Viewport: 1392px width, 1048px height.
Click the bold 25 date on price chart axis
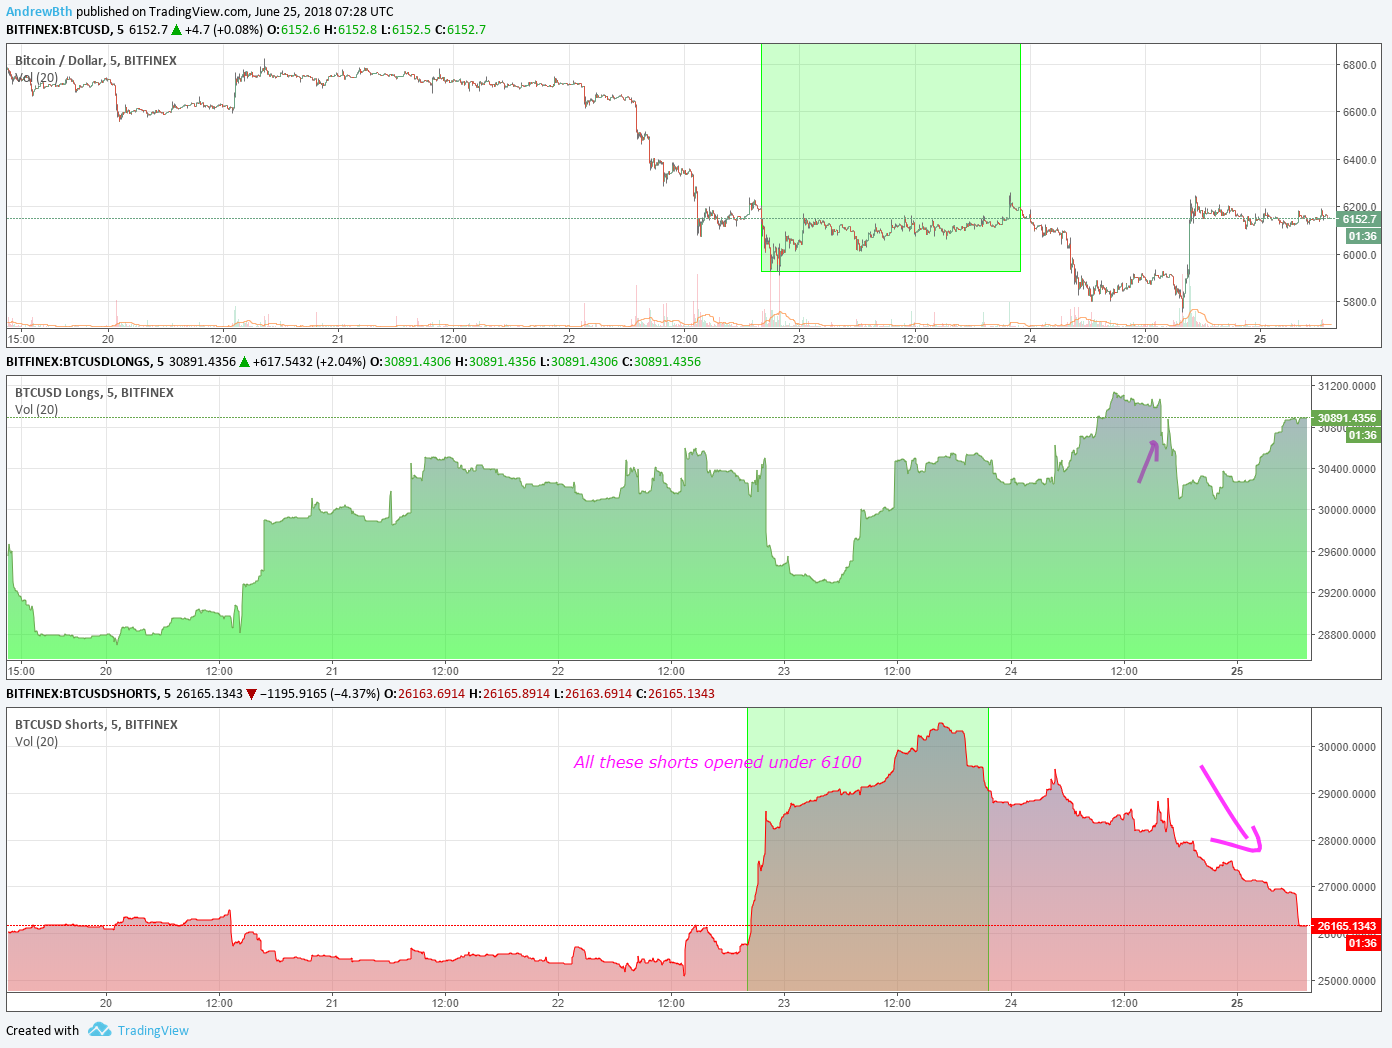1260,339
